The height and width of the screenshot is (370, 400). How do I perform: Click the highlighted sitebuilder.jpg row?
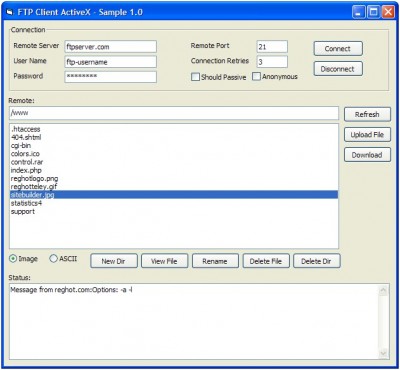pyautogui.click(x=174, y=195)
